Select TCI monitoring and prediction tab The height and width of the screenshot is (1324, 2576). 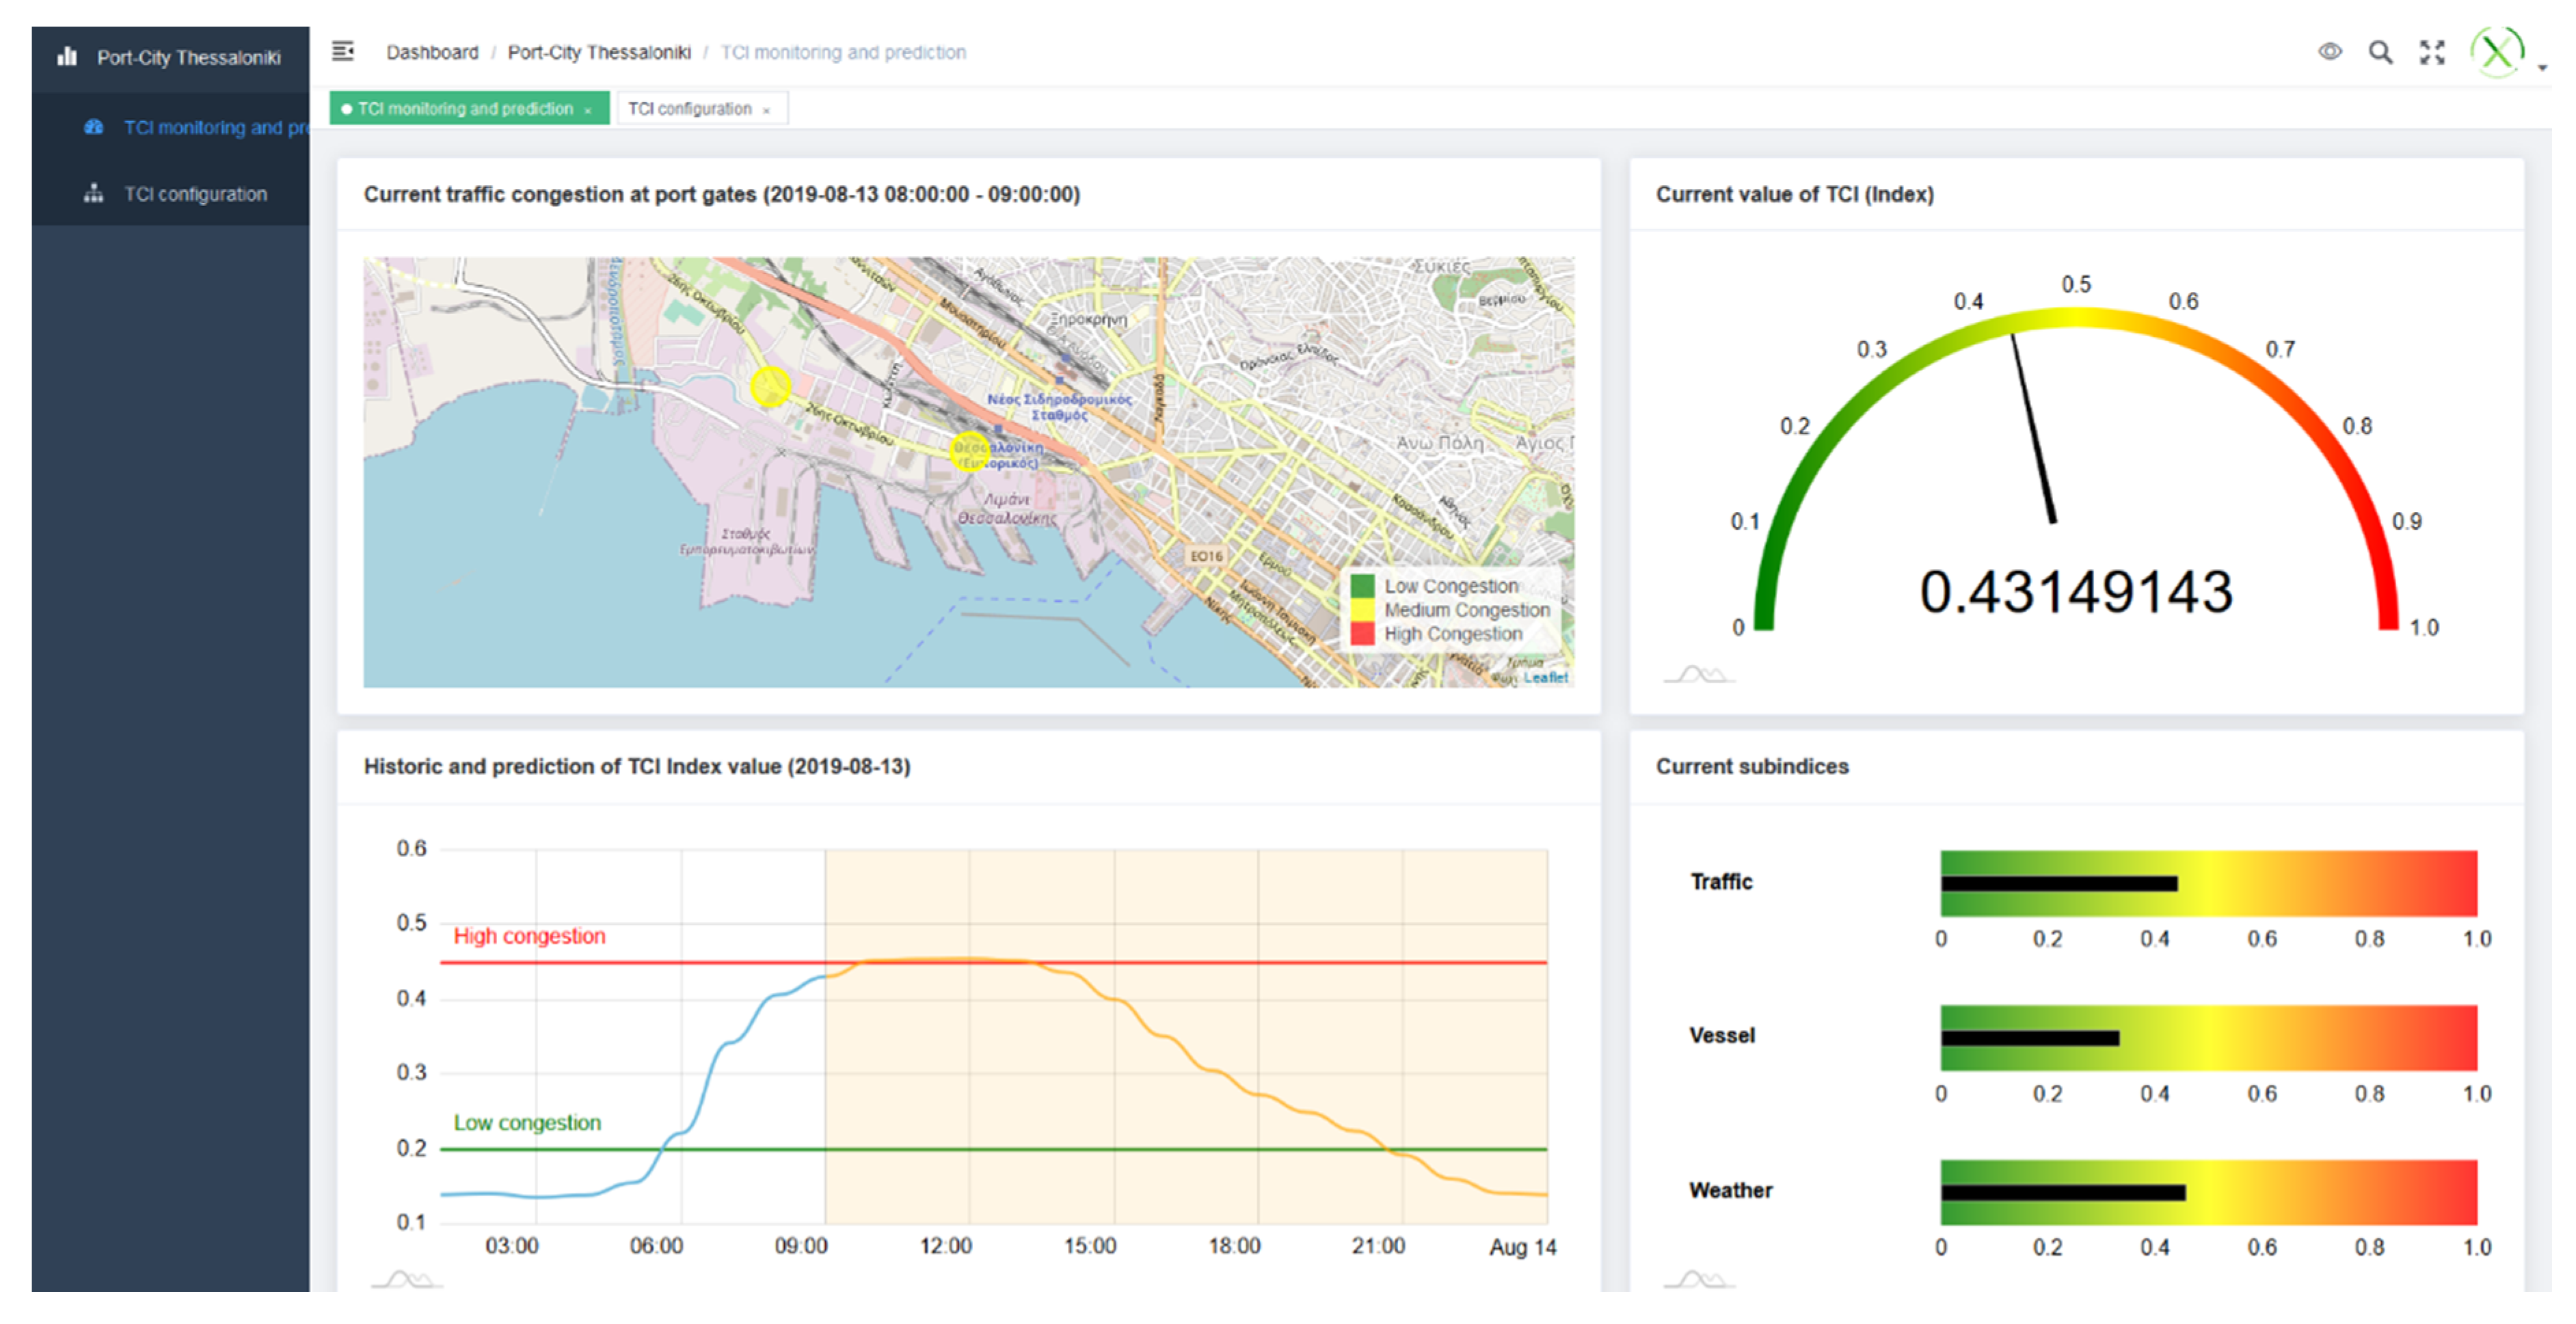coord(465,108)
